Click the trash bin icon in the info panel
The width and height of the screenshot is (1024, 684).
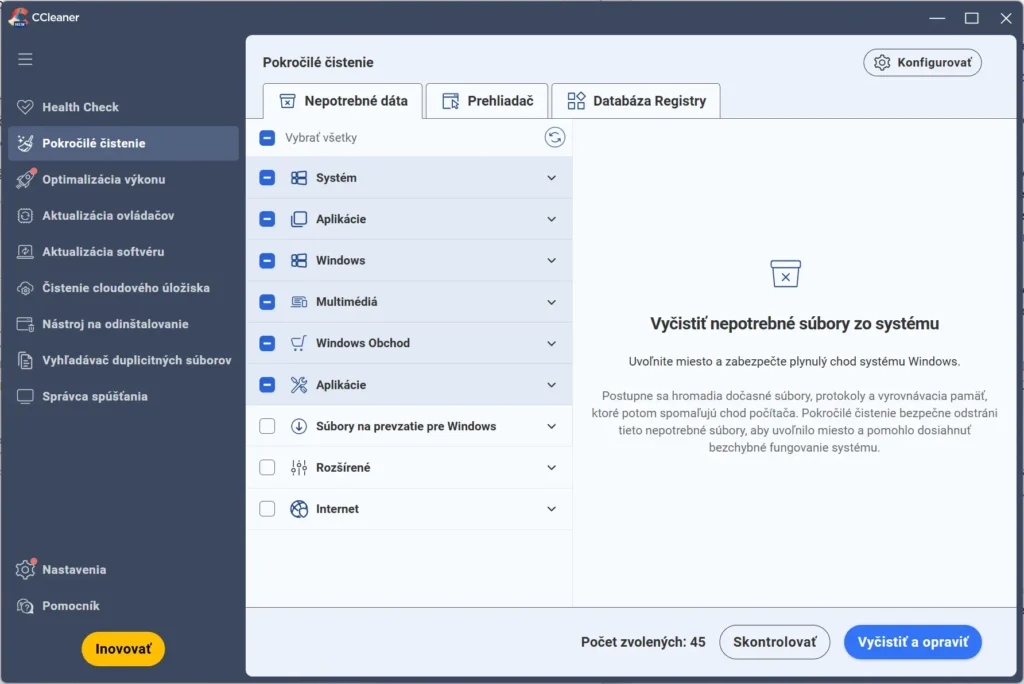[785, 274]
